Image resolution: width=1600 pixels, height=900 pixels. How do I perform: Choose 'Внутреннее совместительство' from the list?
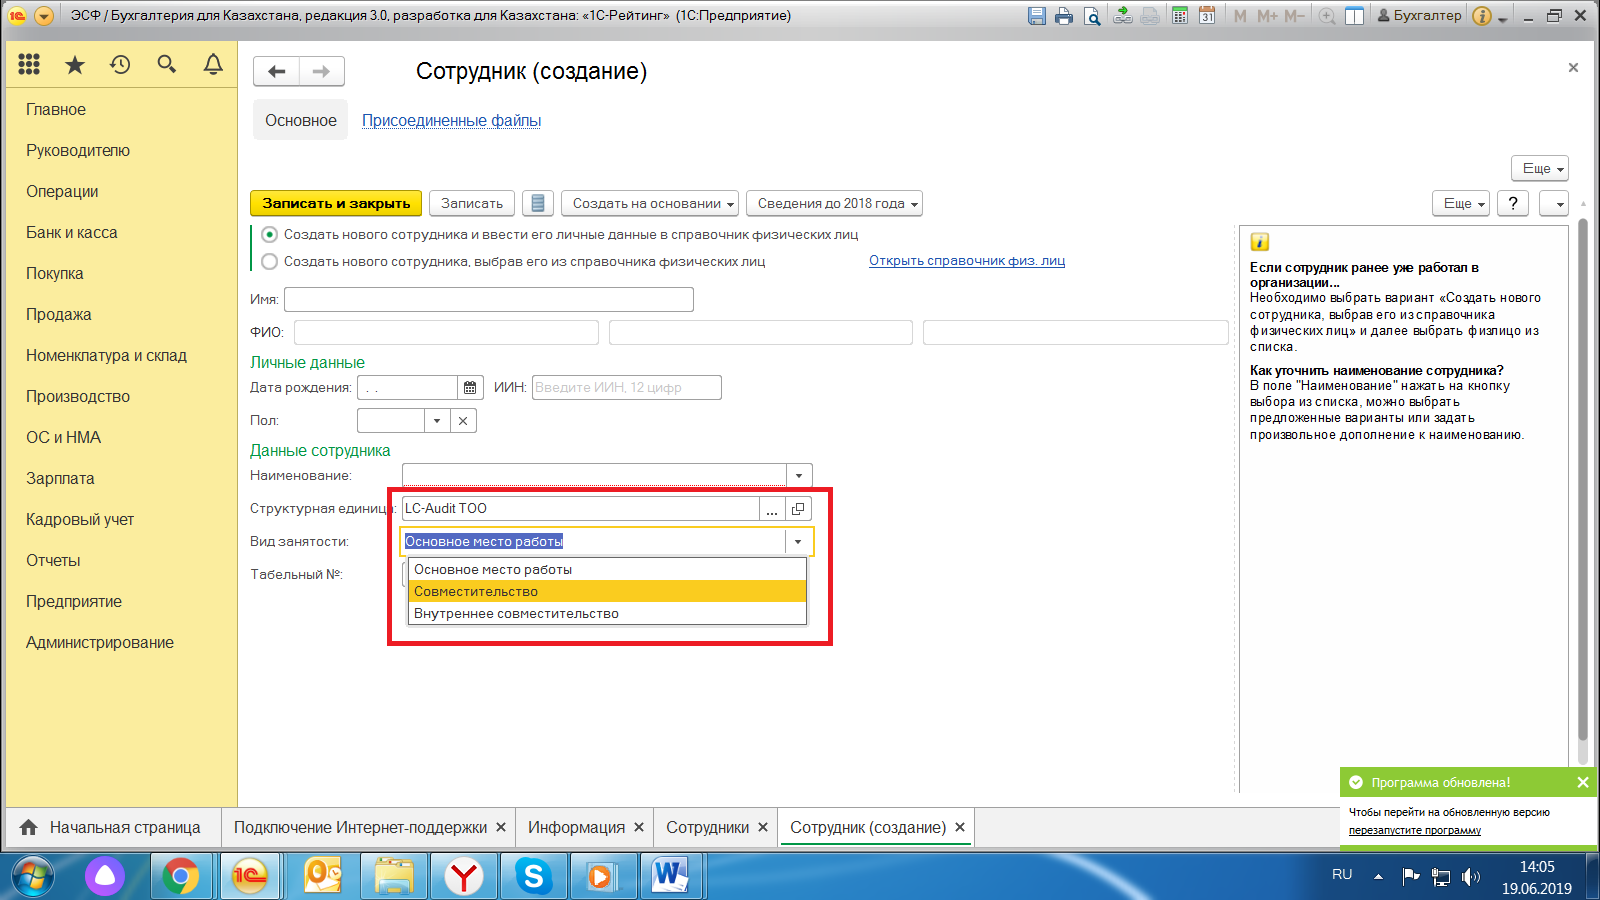point(607,614)
